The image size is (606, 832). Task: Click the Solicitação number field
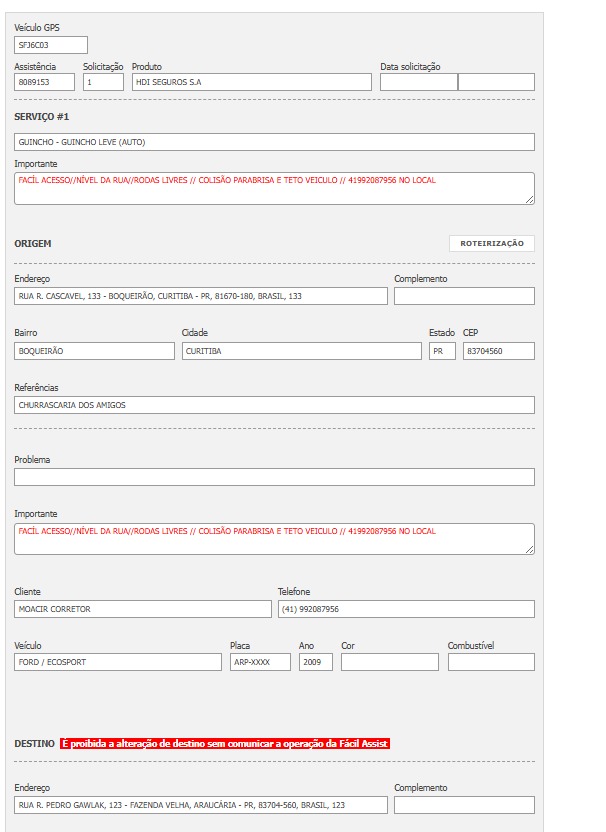tap(103, 82)
